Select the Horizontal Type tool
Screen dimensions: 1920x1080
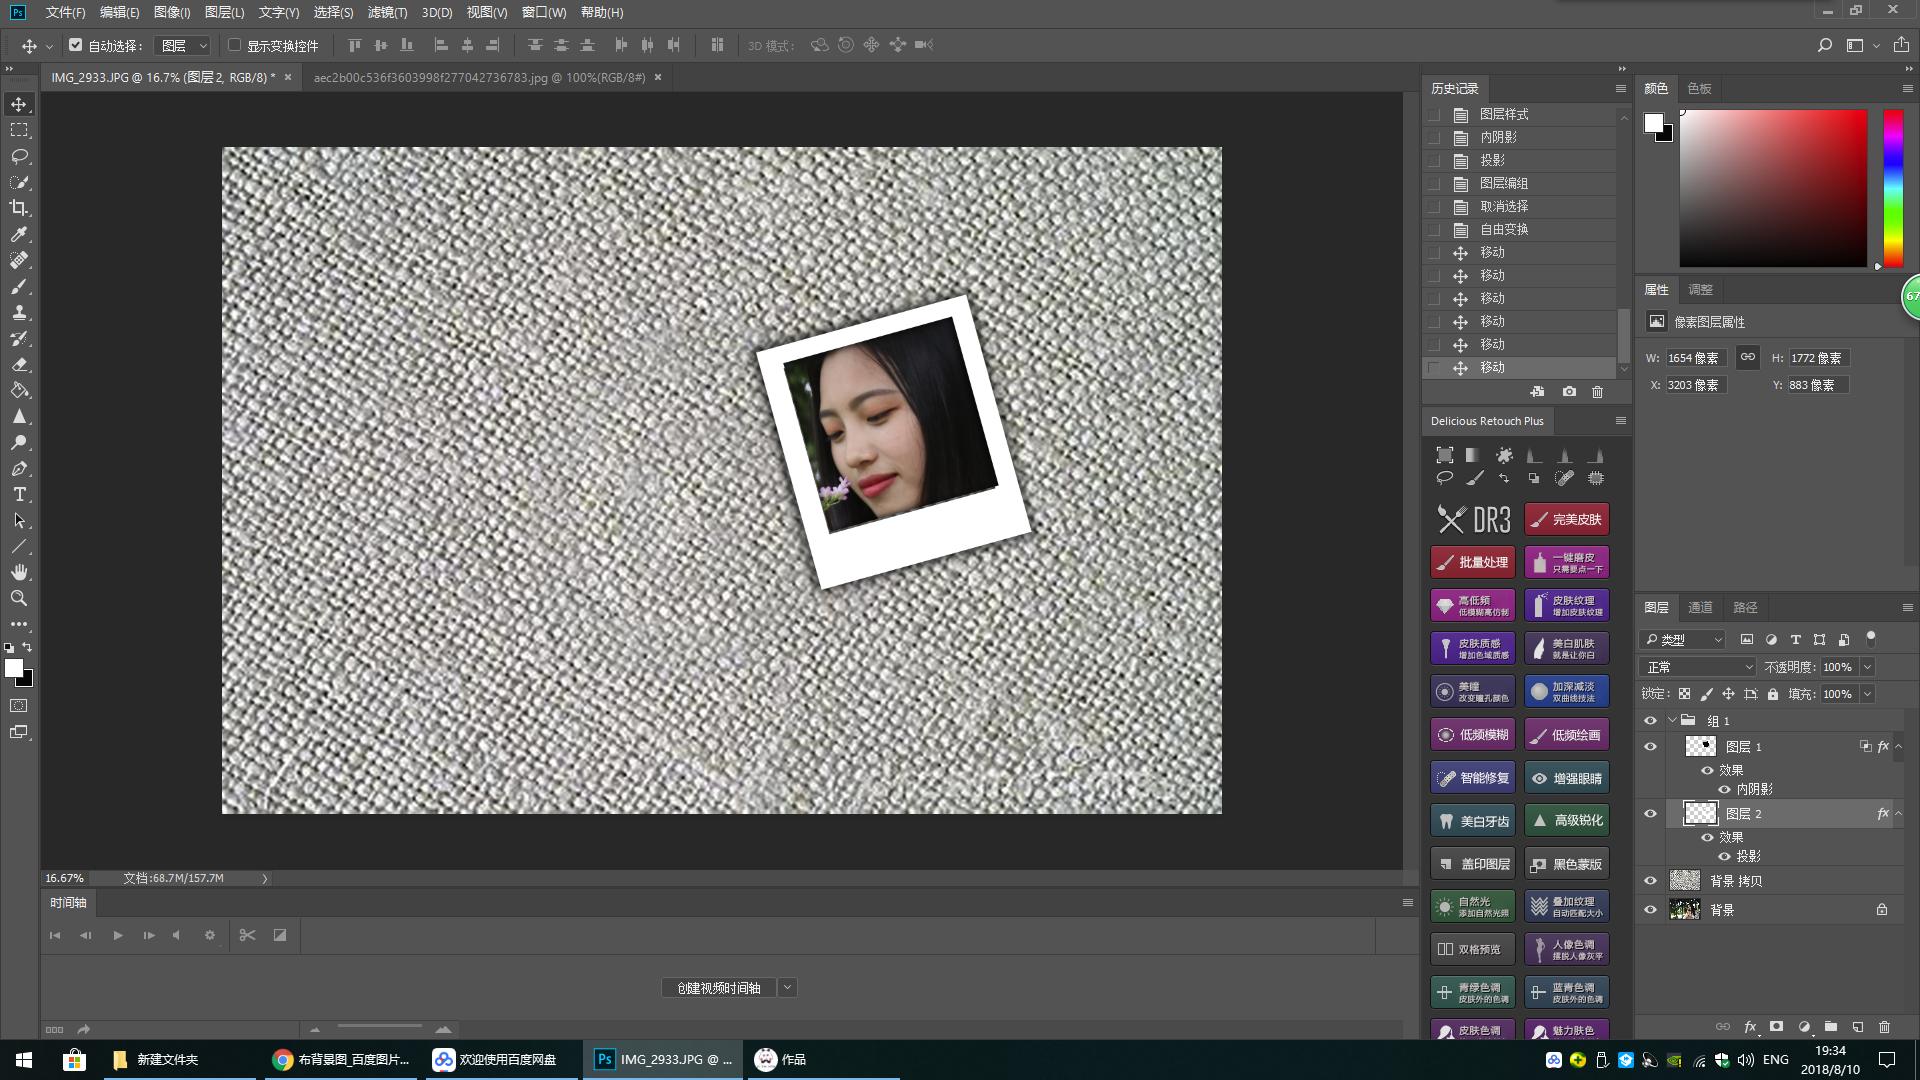19,495
